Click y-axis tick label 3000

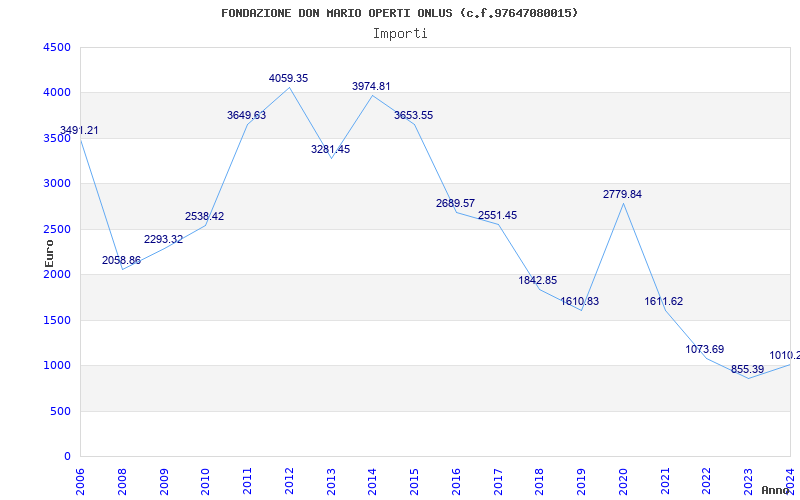57,183
